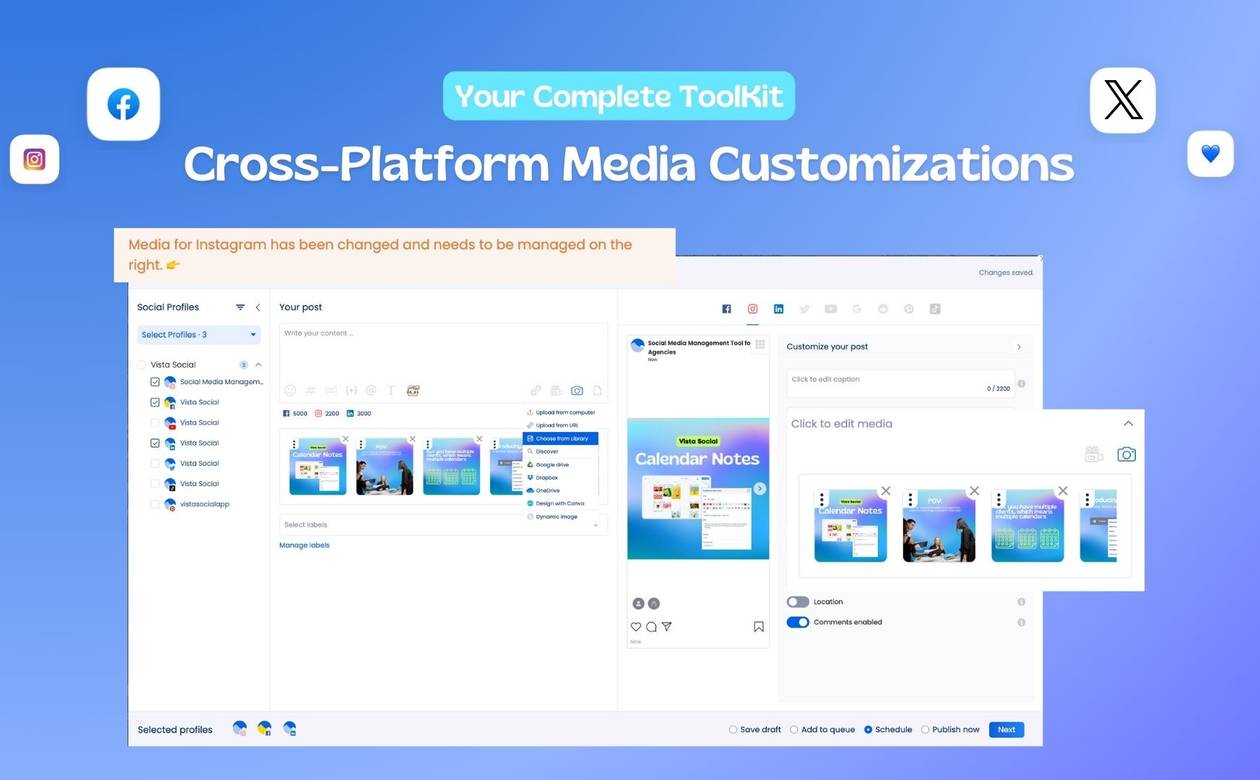Switch to the Instagram preview tab
The image size is (1260, 780).
(x=753, y=309)
